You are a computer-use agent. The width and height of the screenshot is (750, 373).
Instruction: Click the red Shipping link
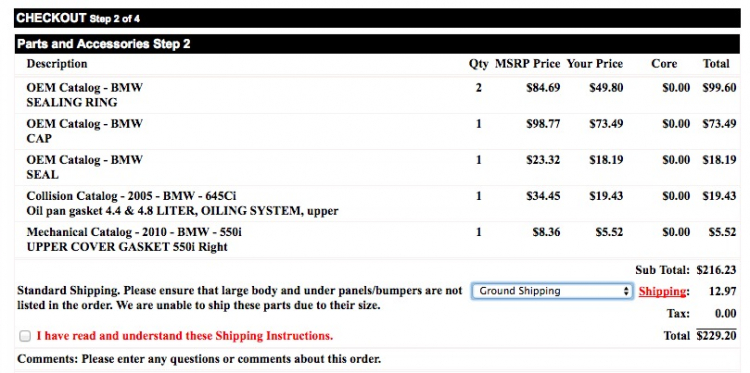coord(662,291)
